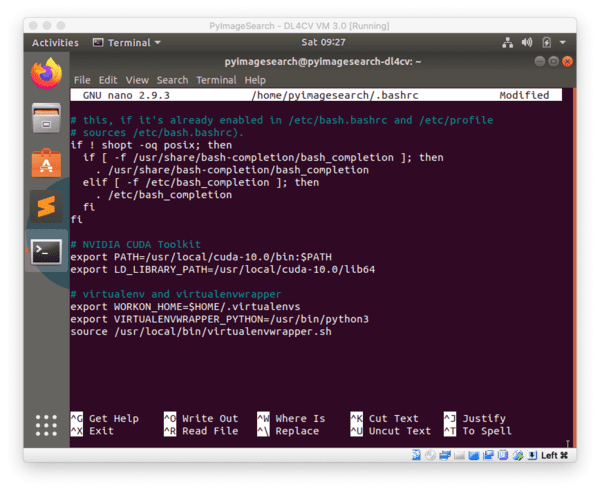The image size is (600, 491).
Task: Click the volume speaker icon in top bar
Action: pyautogui.click(x=527, y=42)
